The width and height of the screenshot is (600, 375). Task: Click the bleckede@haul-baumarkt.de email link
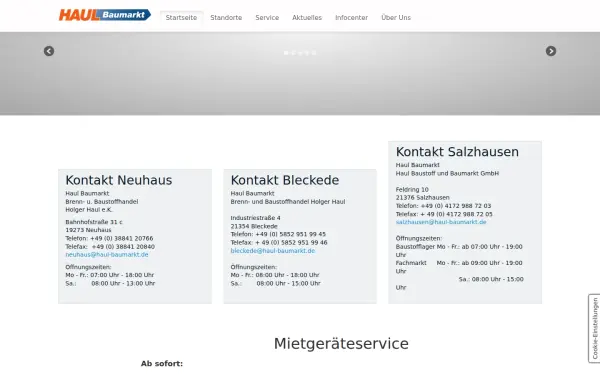click(x=273, y=251)
